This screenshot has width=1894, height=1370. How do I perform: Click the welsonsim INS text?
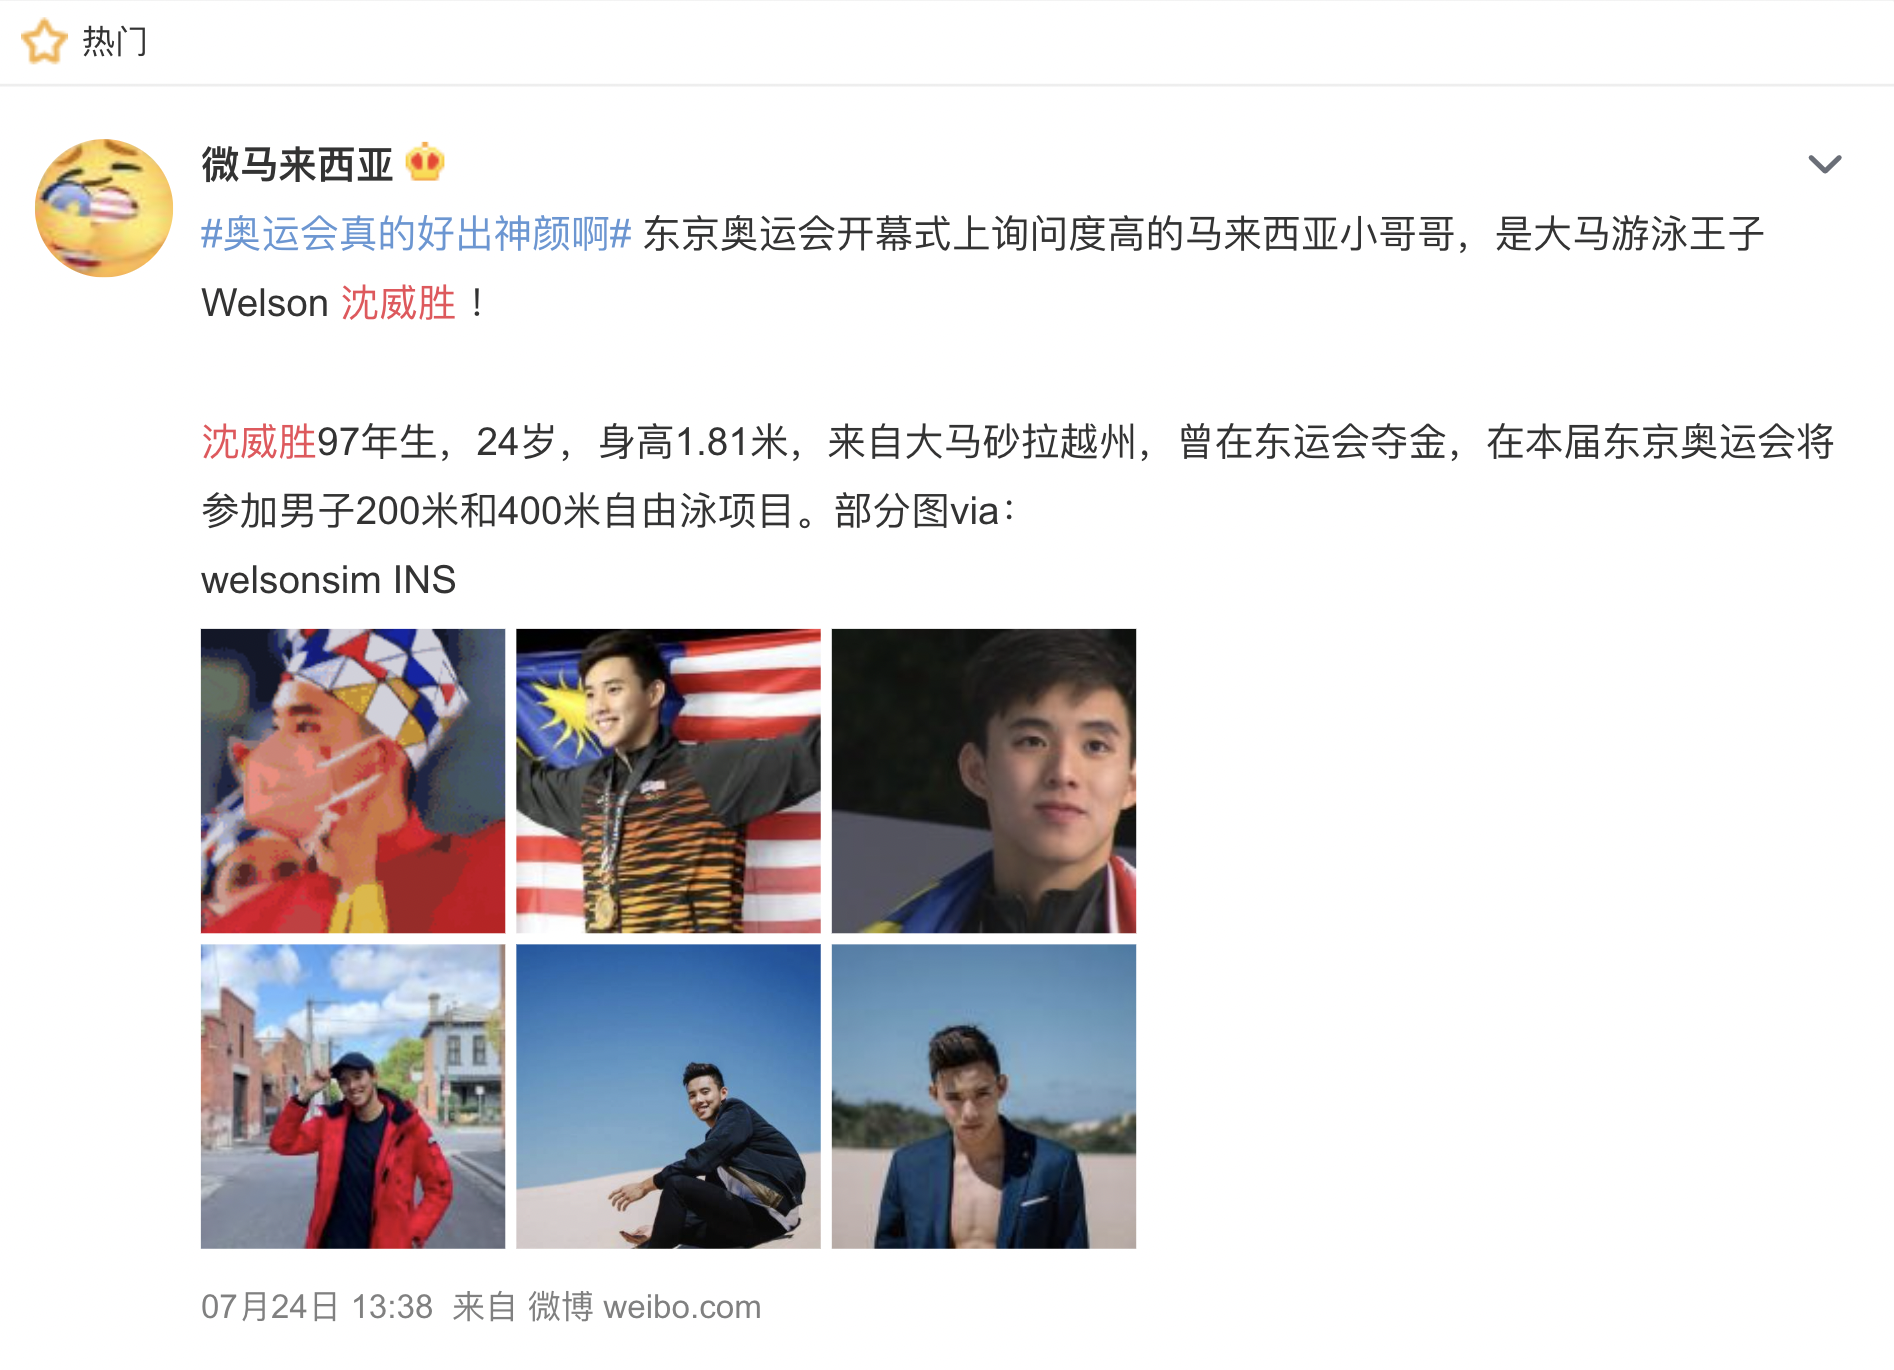coord(329,580)
